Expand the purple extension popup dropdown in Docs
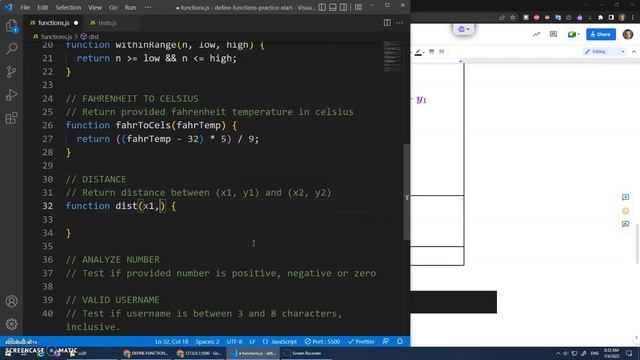 coord(464,29)
